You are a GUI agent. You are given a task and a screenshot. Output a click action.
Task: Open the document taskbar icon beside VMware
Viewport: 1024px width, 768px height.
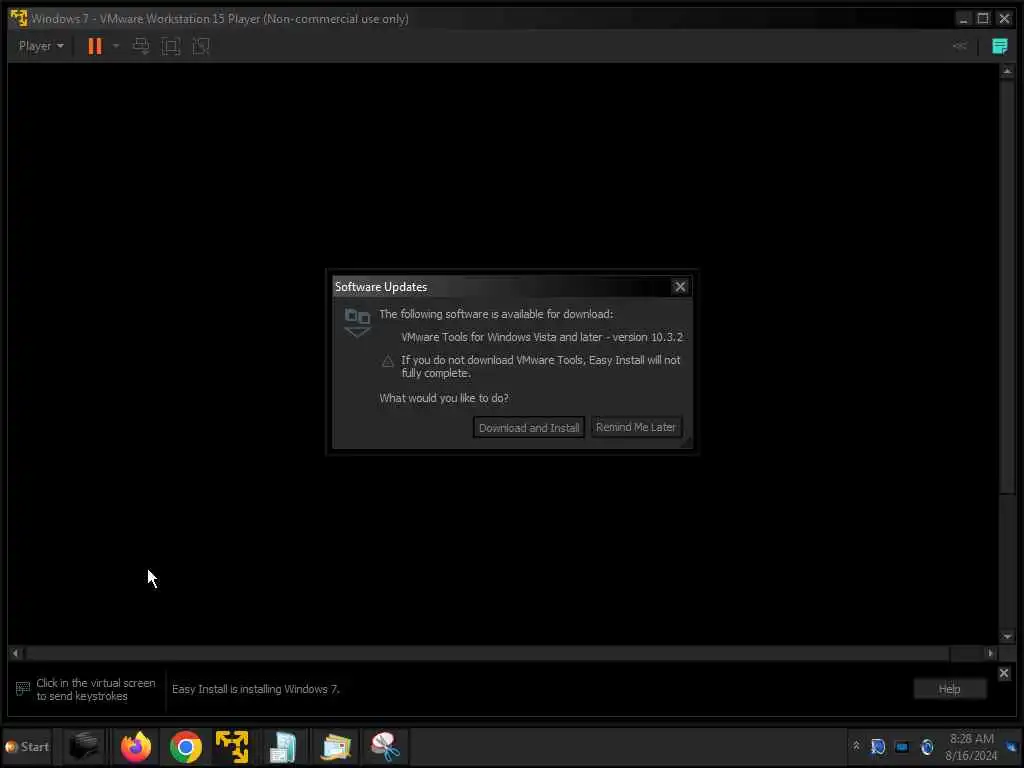pyautogui.click(x=283, y=746)
